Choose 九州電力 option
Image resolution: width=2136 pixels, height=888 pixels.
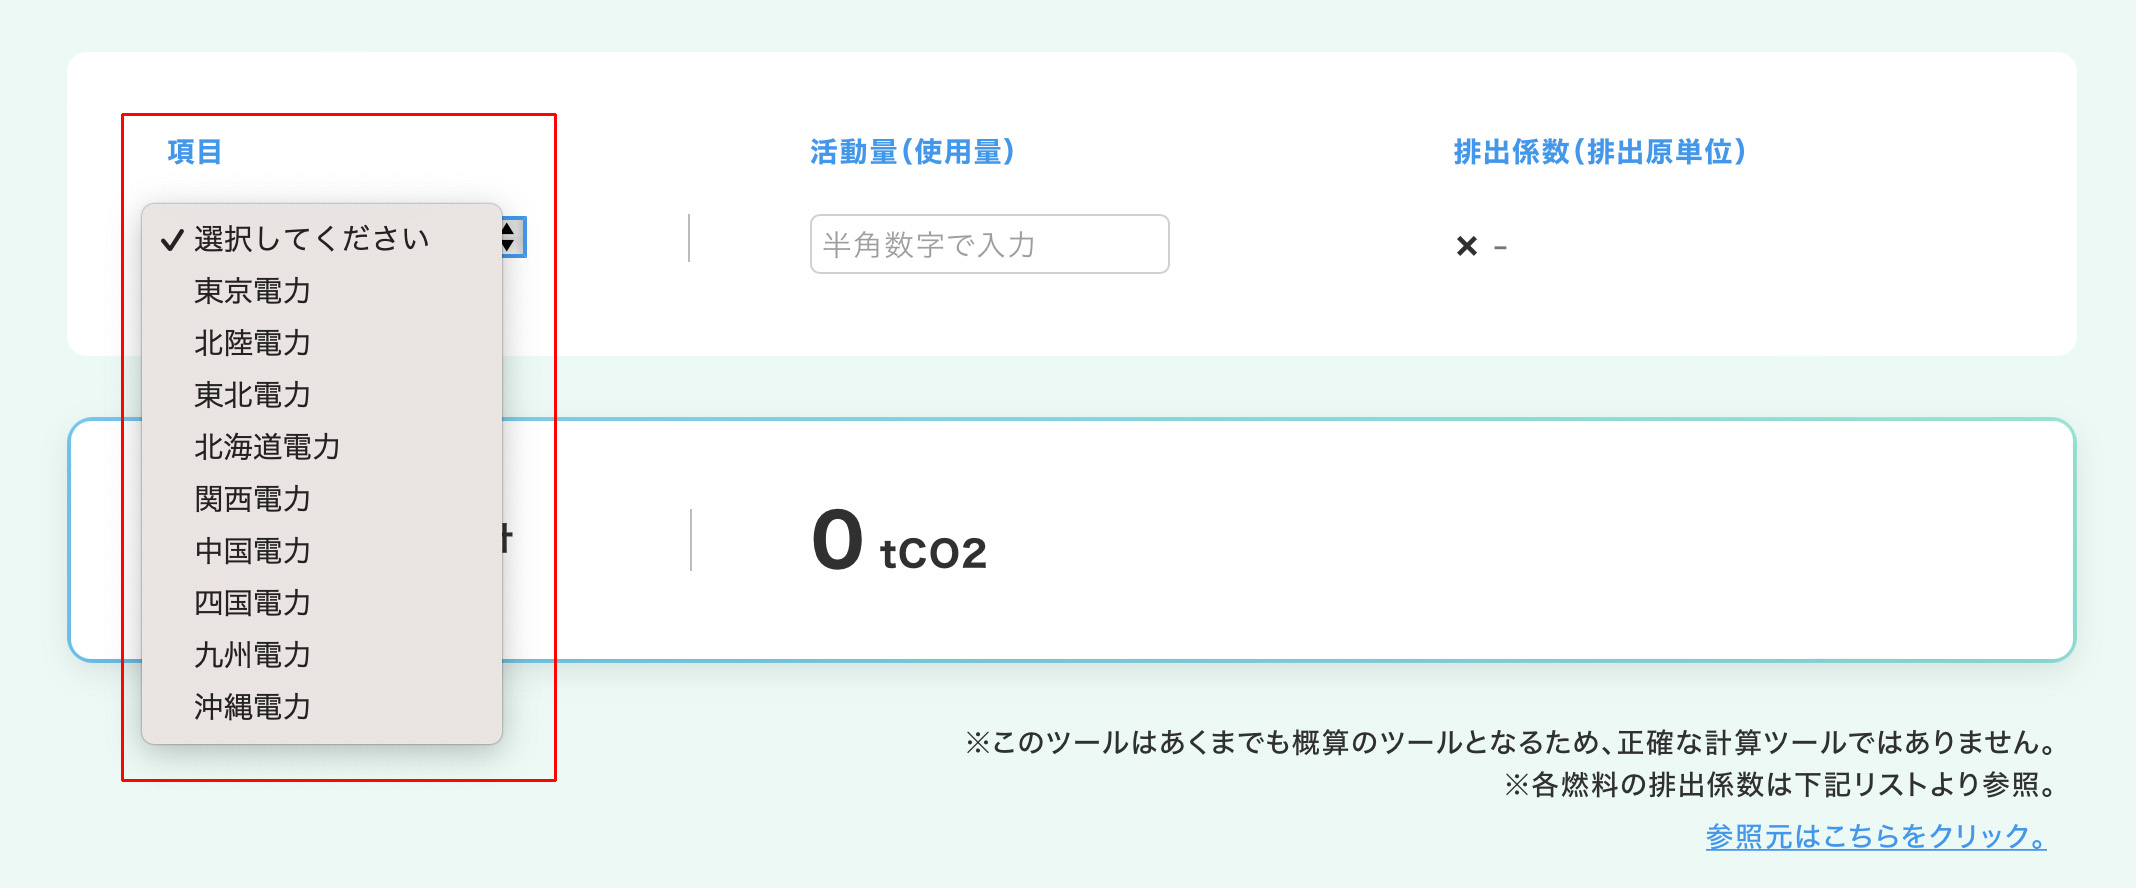pyautogui.click(x=252, y=655)
